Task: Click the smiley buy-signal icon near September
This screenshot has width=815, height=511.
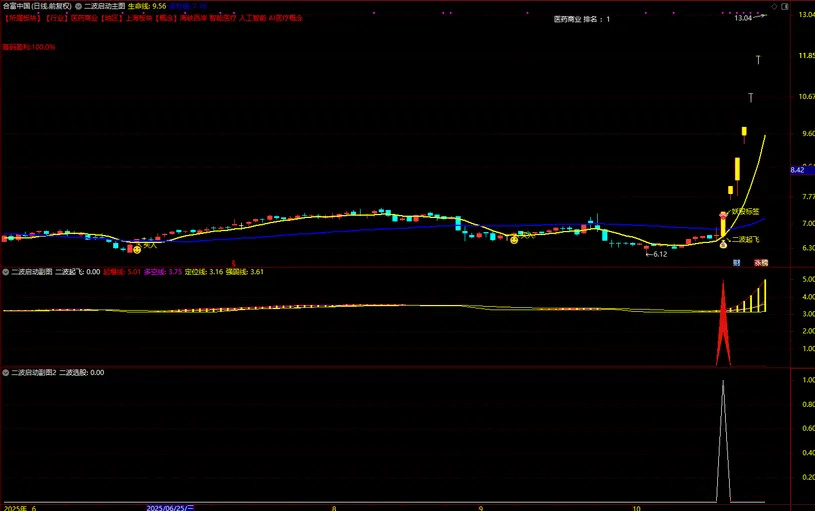Action: click(x=514, y=238)
